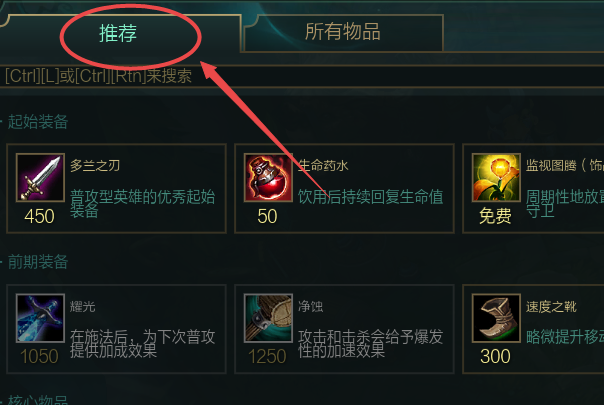
Task: Switch to the 推荐 recommended tab
Action: pyautogui.click(x=118, y=34)
